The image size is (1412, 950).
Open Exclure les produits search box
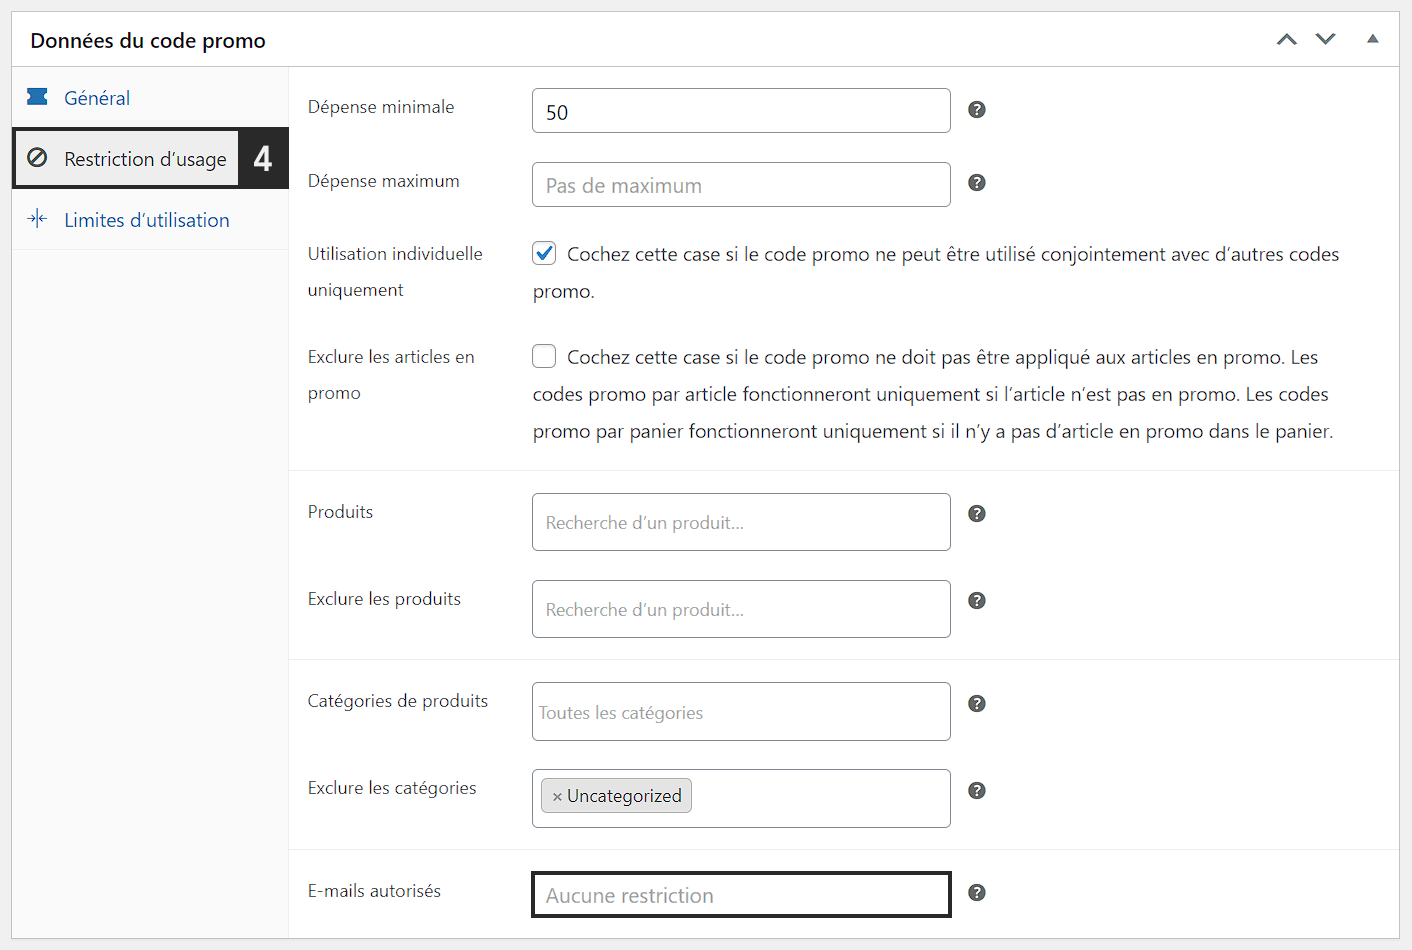coord(741,609)
